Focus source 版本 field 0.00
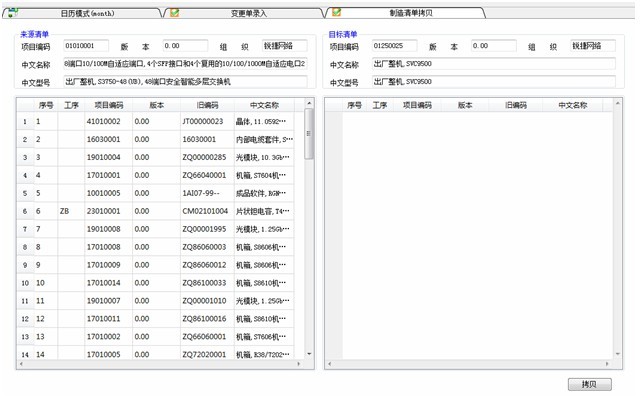The width and height of the screenshot is (641, 399). point(185,46)
